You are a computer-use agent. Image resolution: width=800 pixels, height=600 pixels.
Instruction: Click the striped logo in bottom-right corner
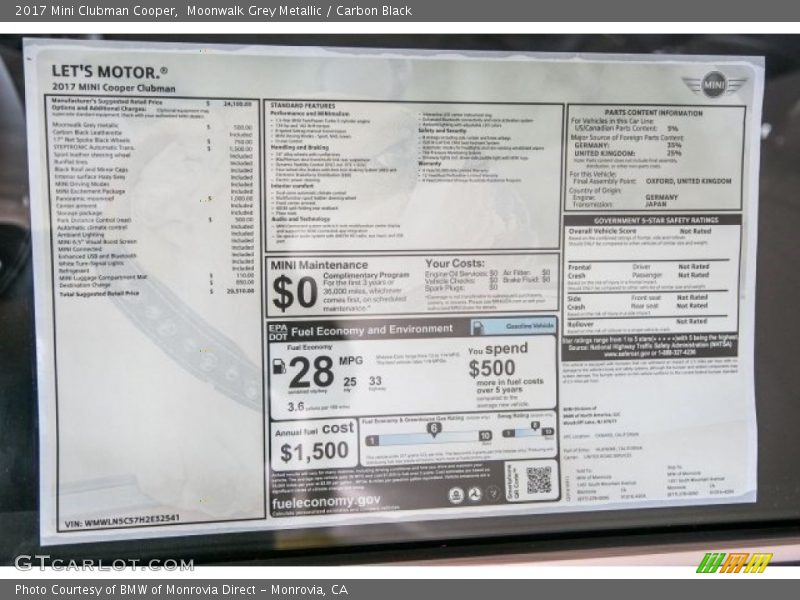(734, 563)
